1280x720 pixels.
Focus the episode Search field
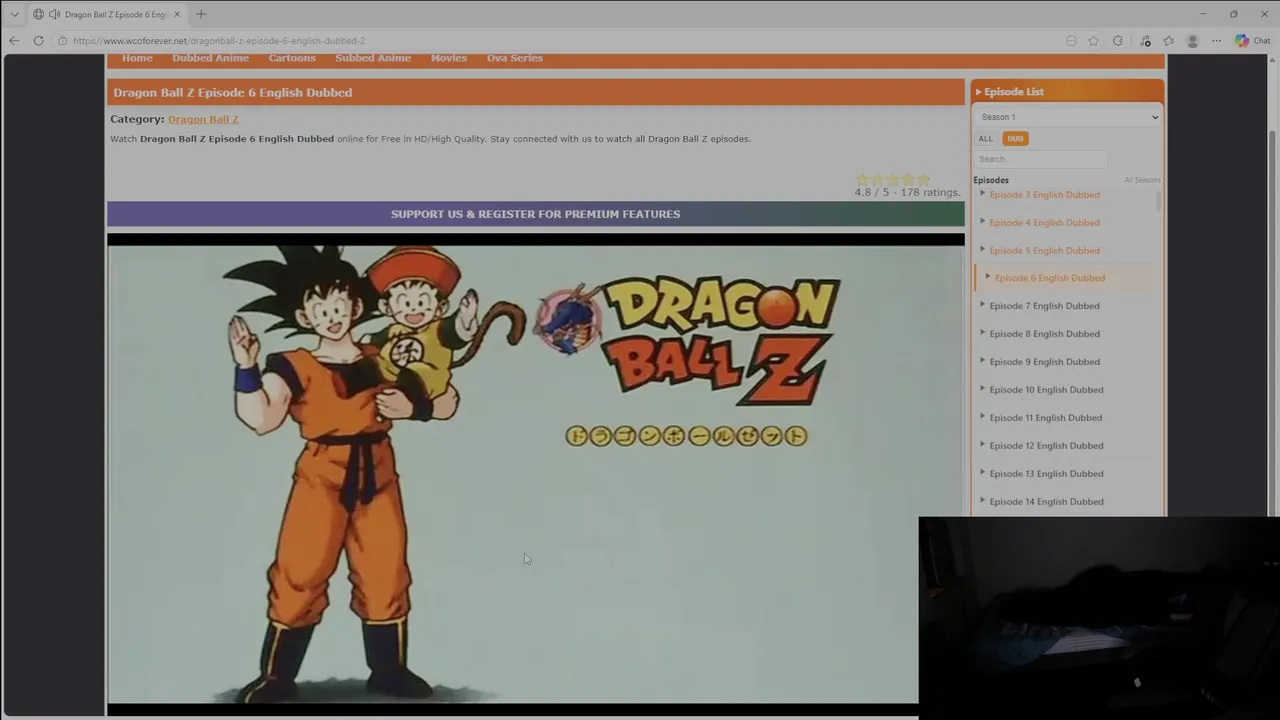1041,159
